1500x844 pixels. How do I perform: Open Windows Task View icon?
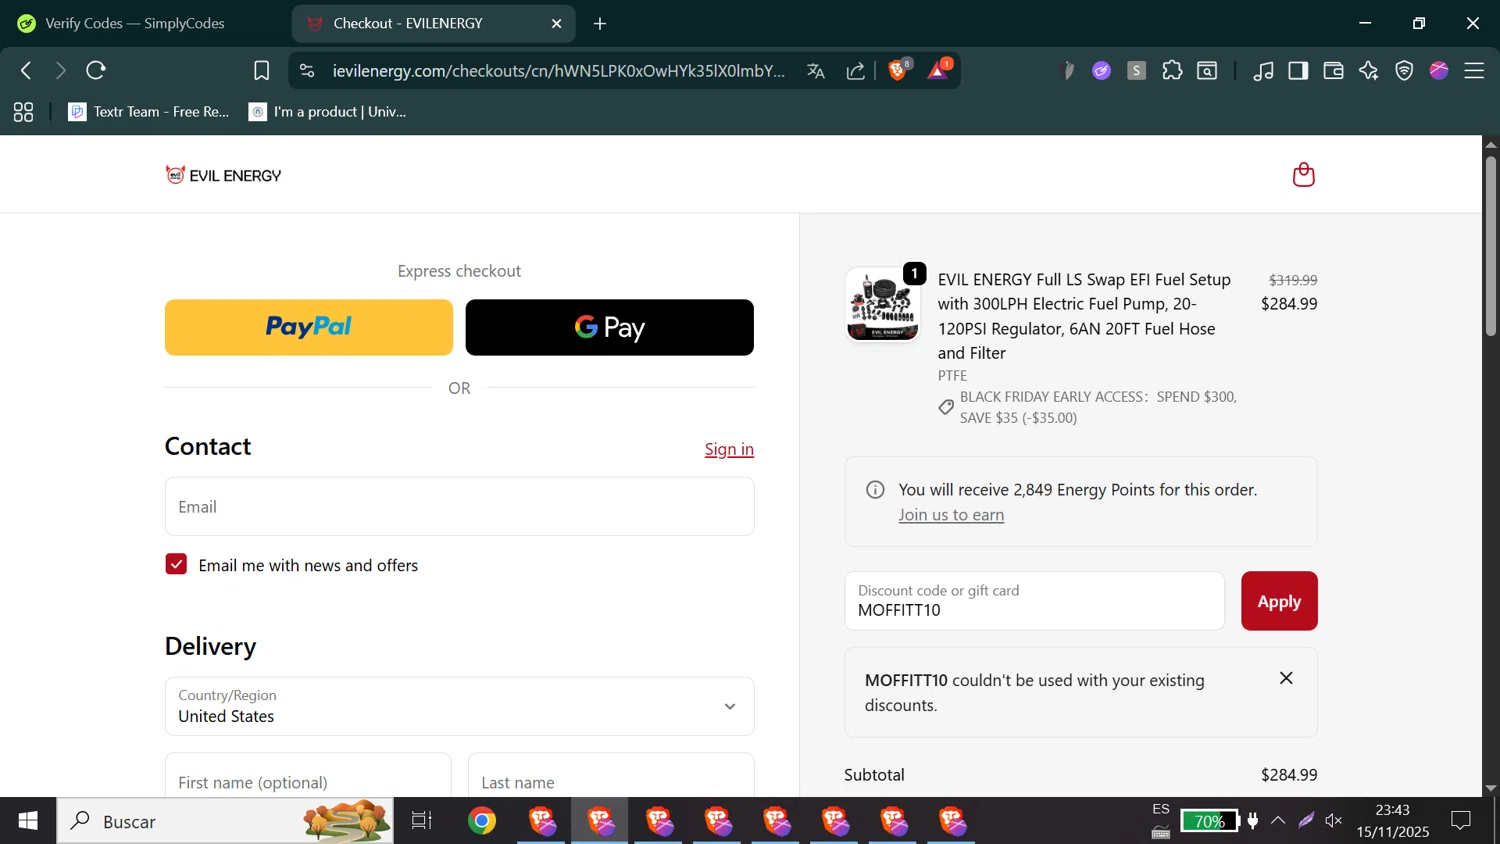pos(422,821)
